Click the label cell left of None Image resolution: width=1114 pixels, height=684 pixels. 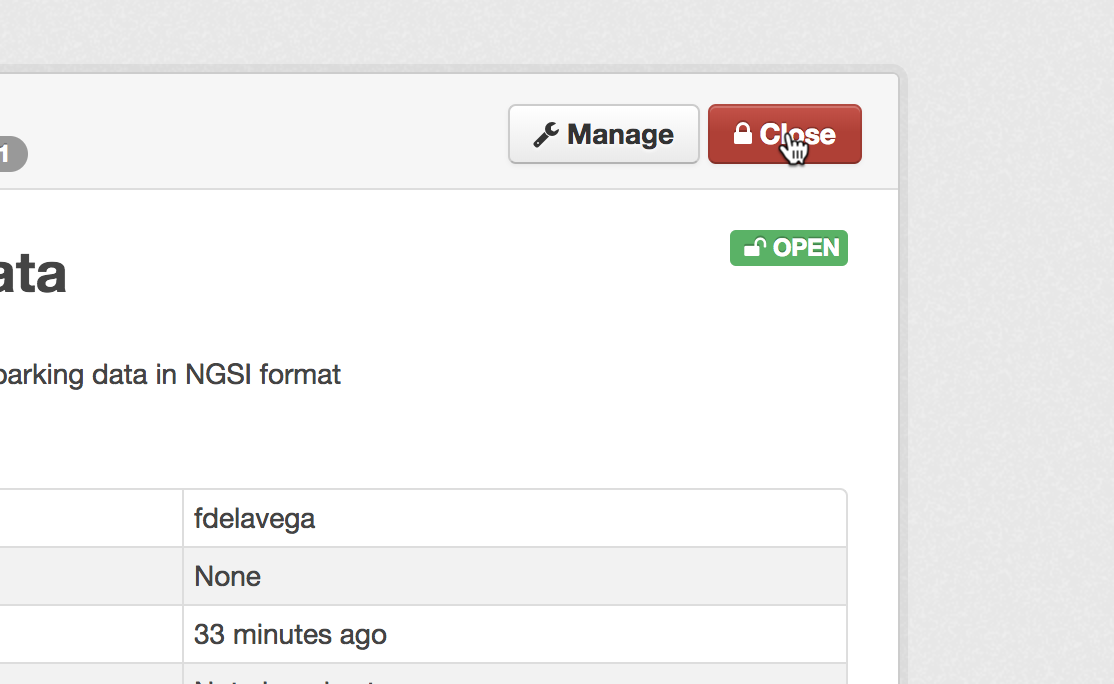[x=91, y=576]
